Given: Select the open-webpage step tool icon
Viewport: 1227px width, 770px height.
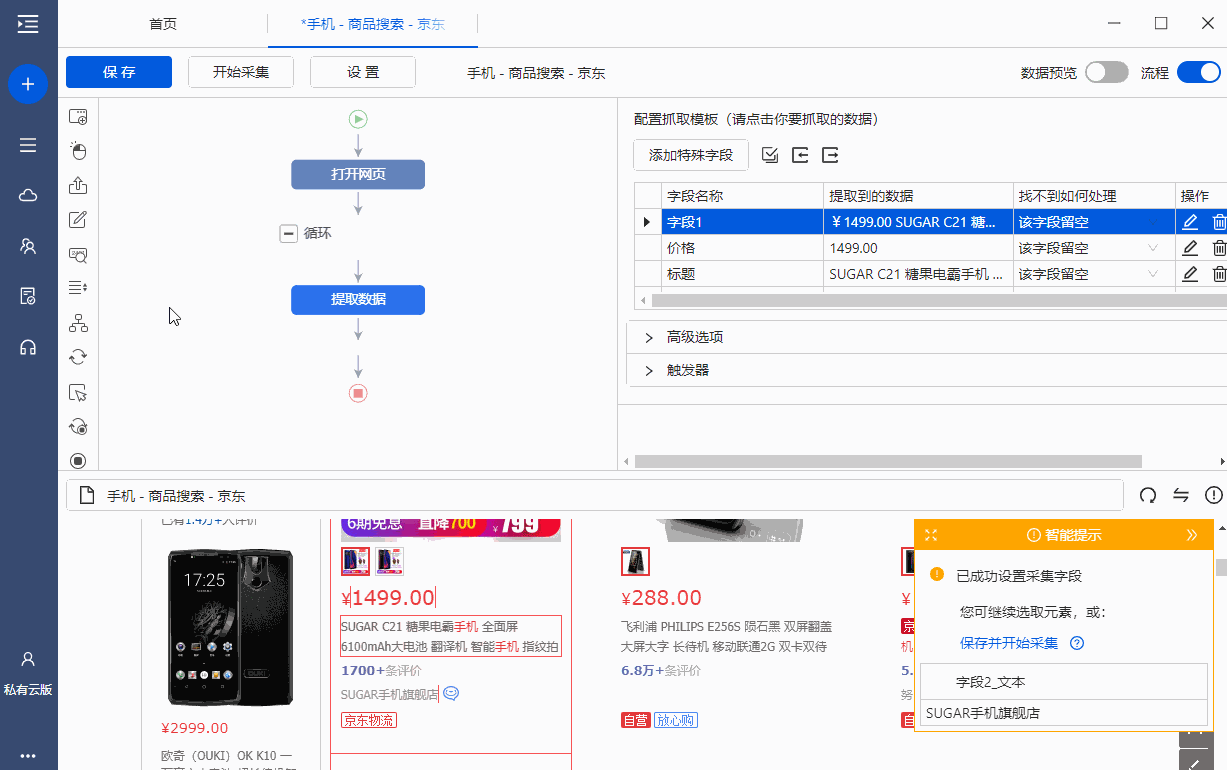Looking at the screenshot, I should [x=78, y=117].
